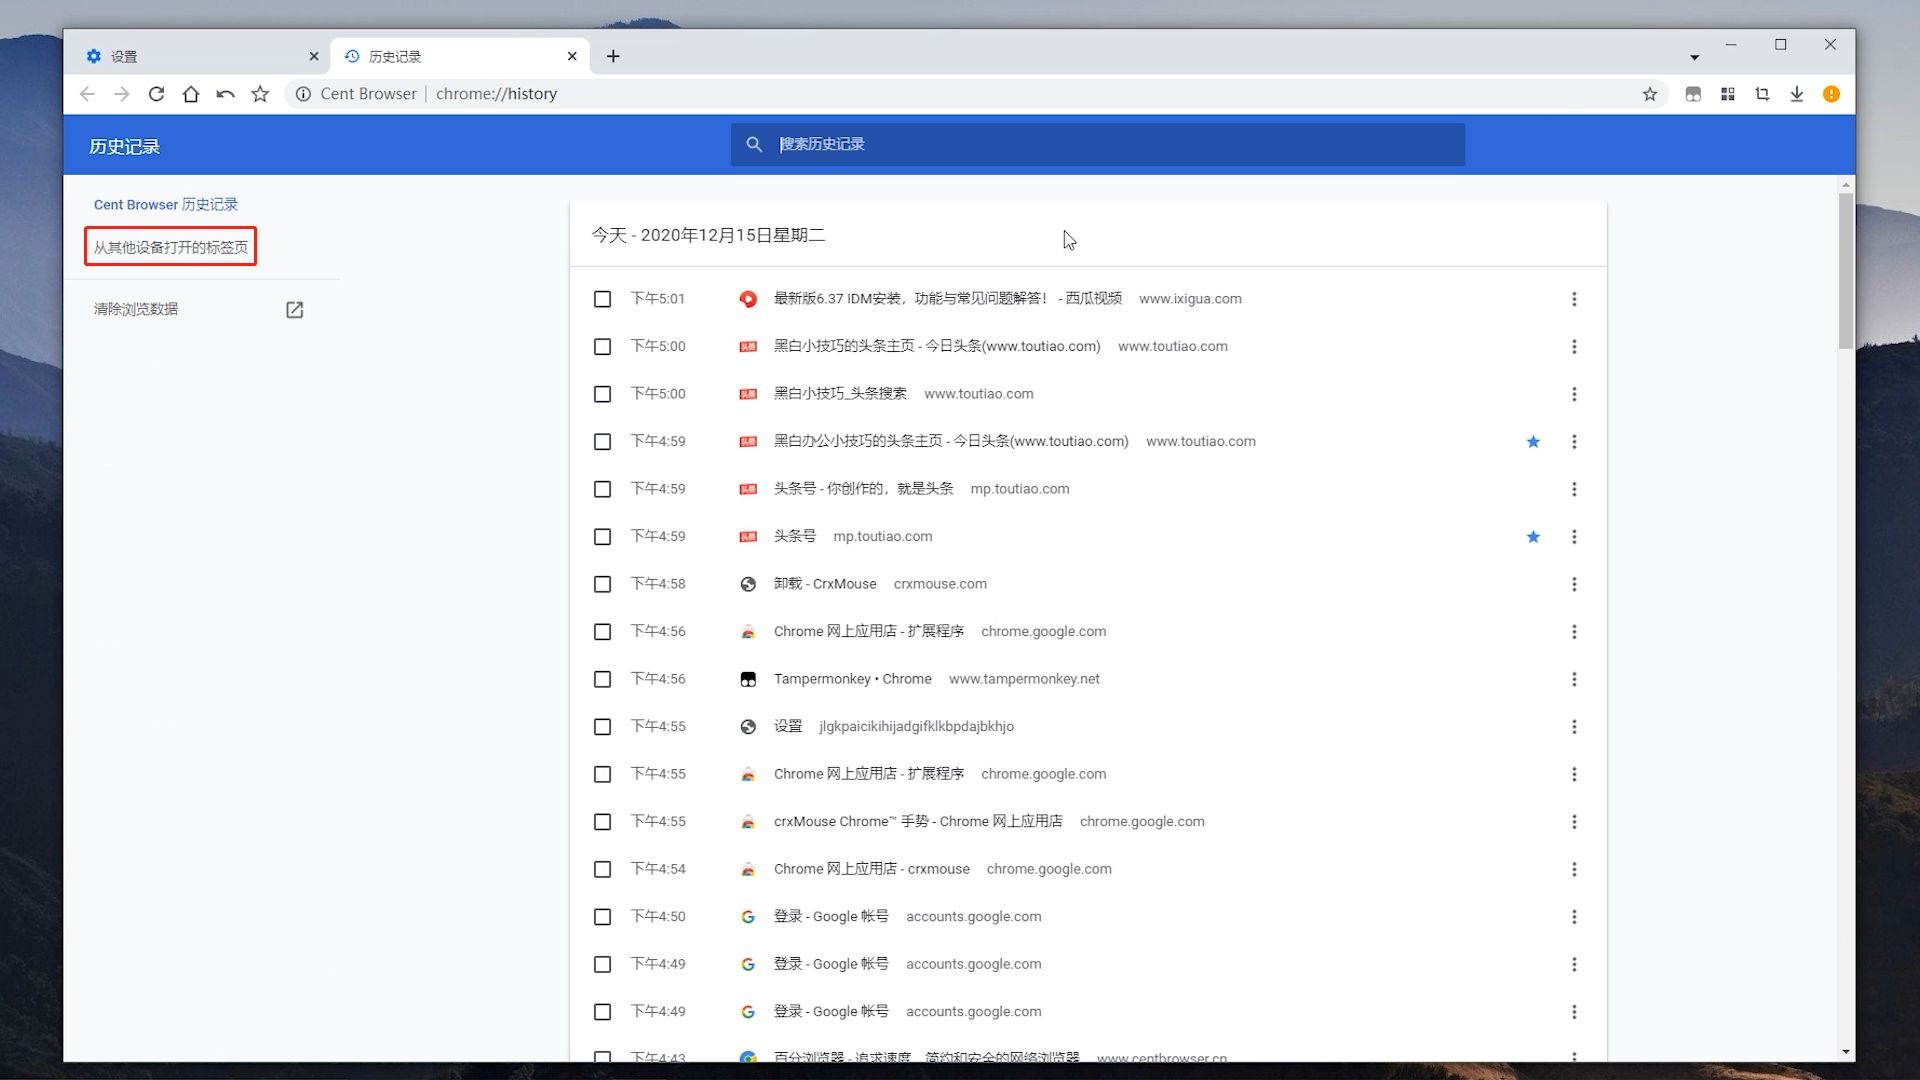Click the 清除浏览数据 link
The image size is (1920, 1080).
click(x=136, y=309)
